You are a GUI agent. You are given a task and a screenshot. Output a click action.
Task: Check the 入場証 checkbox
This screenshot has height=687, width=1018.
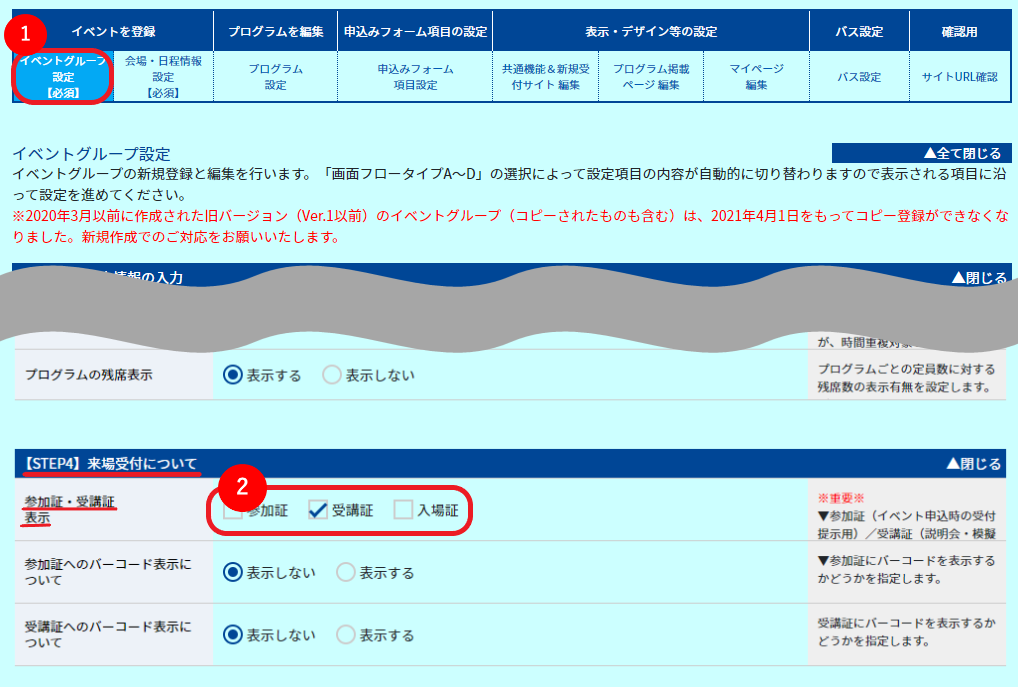click(x=403, y=510)
